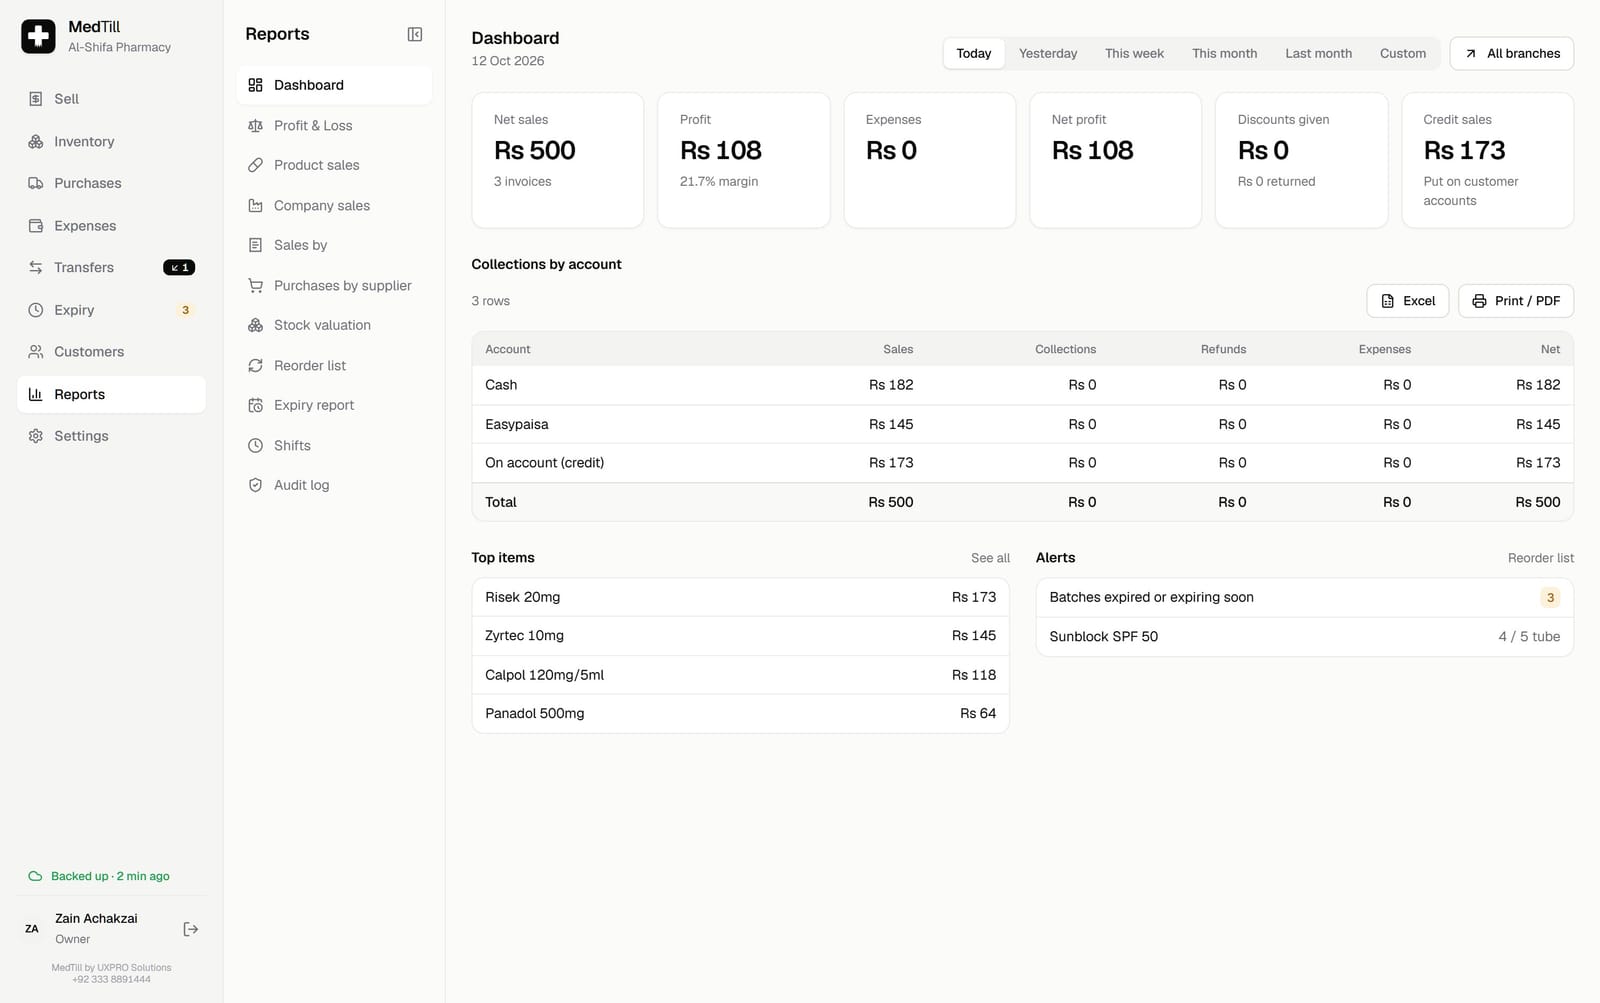Select the Cash account row
This screenshot has height=1003, width=1600.
(1022, 385)
